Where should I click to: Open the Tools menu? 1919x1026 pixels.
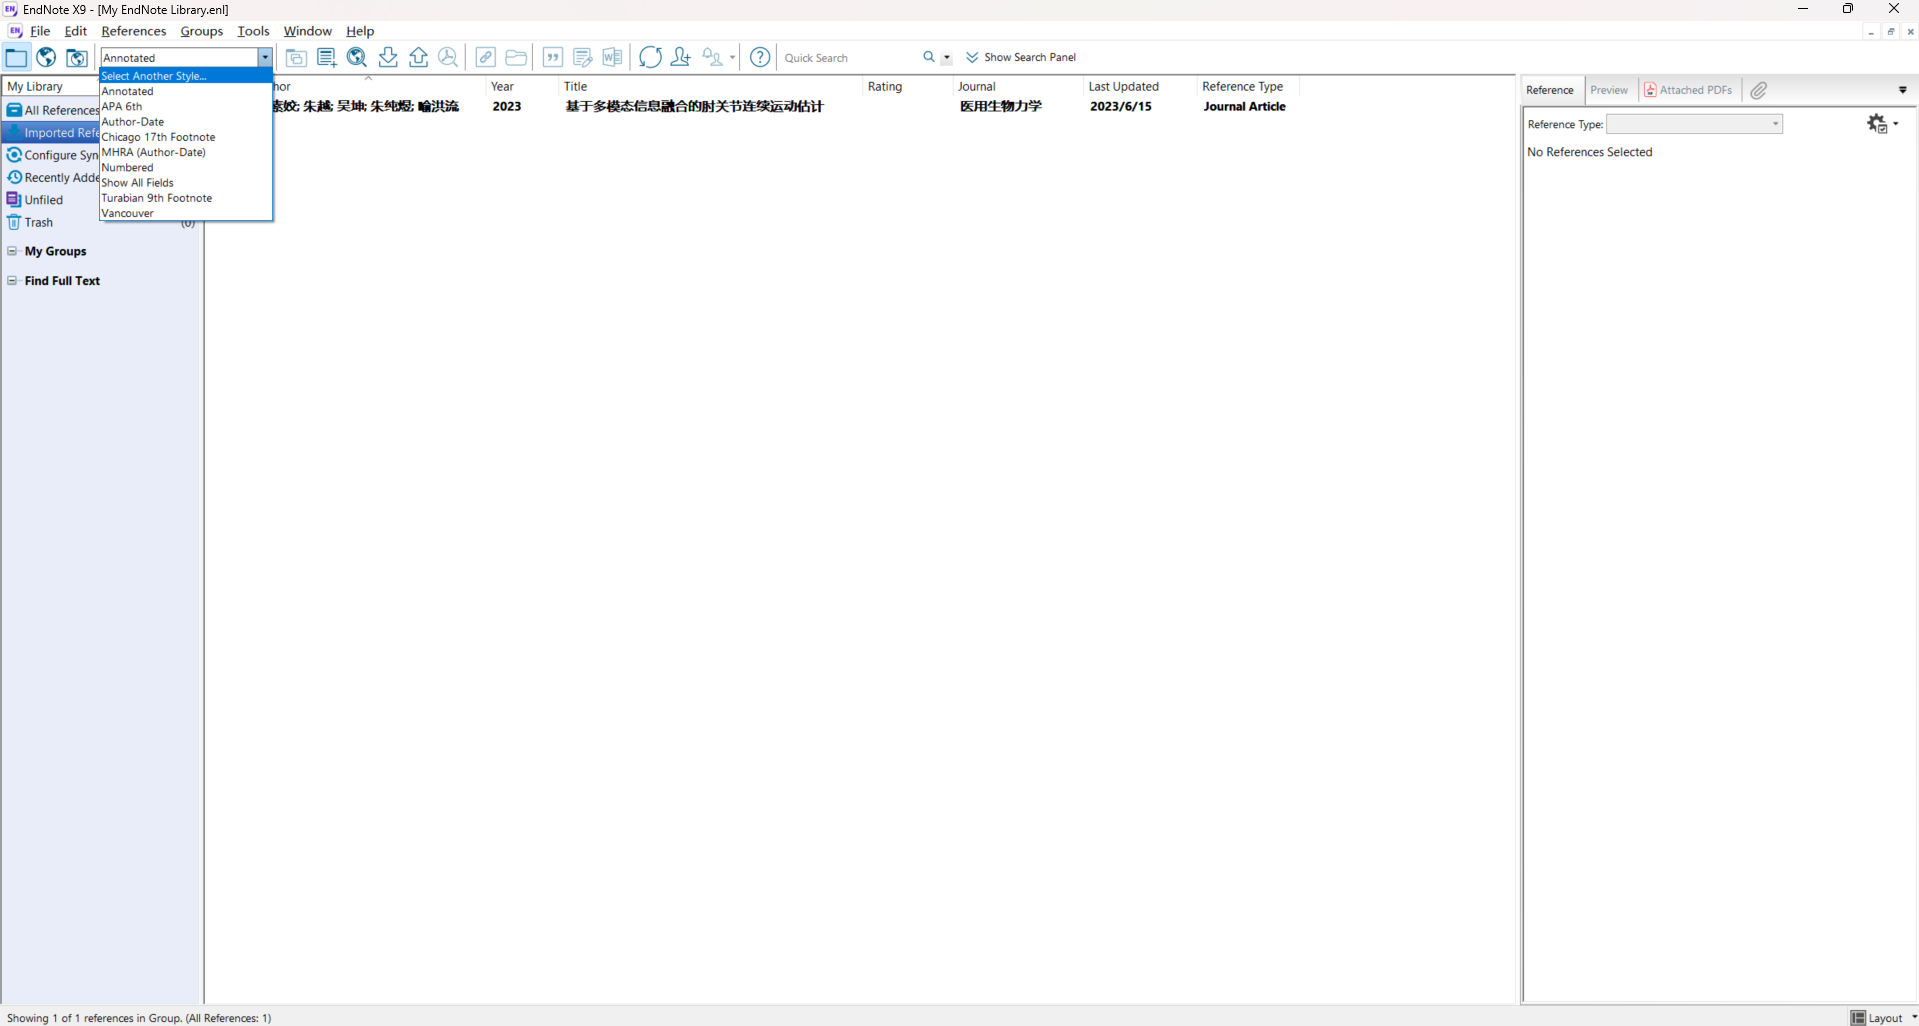pos(253,31)
